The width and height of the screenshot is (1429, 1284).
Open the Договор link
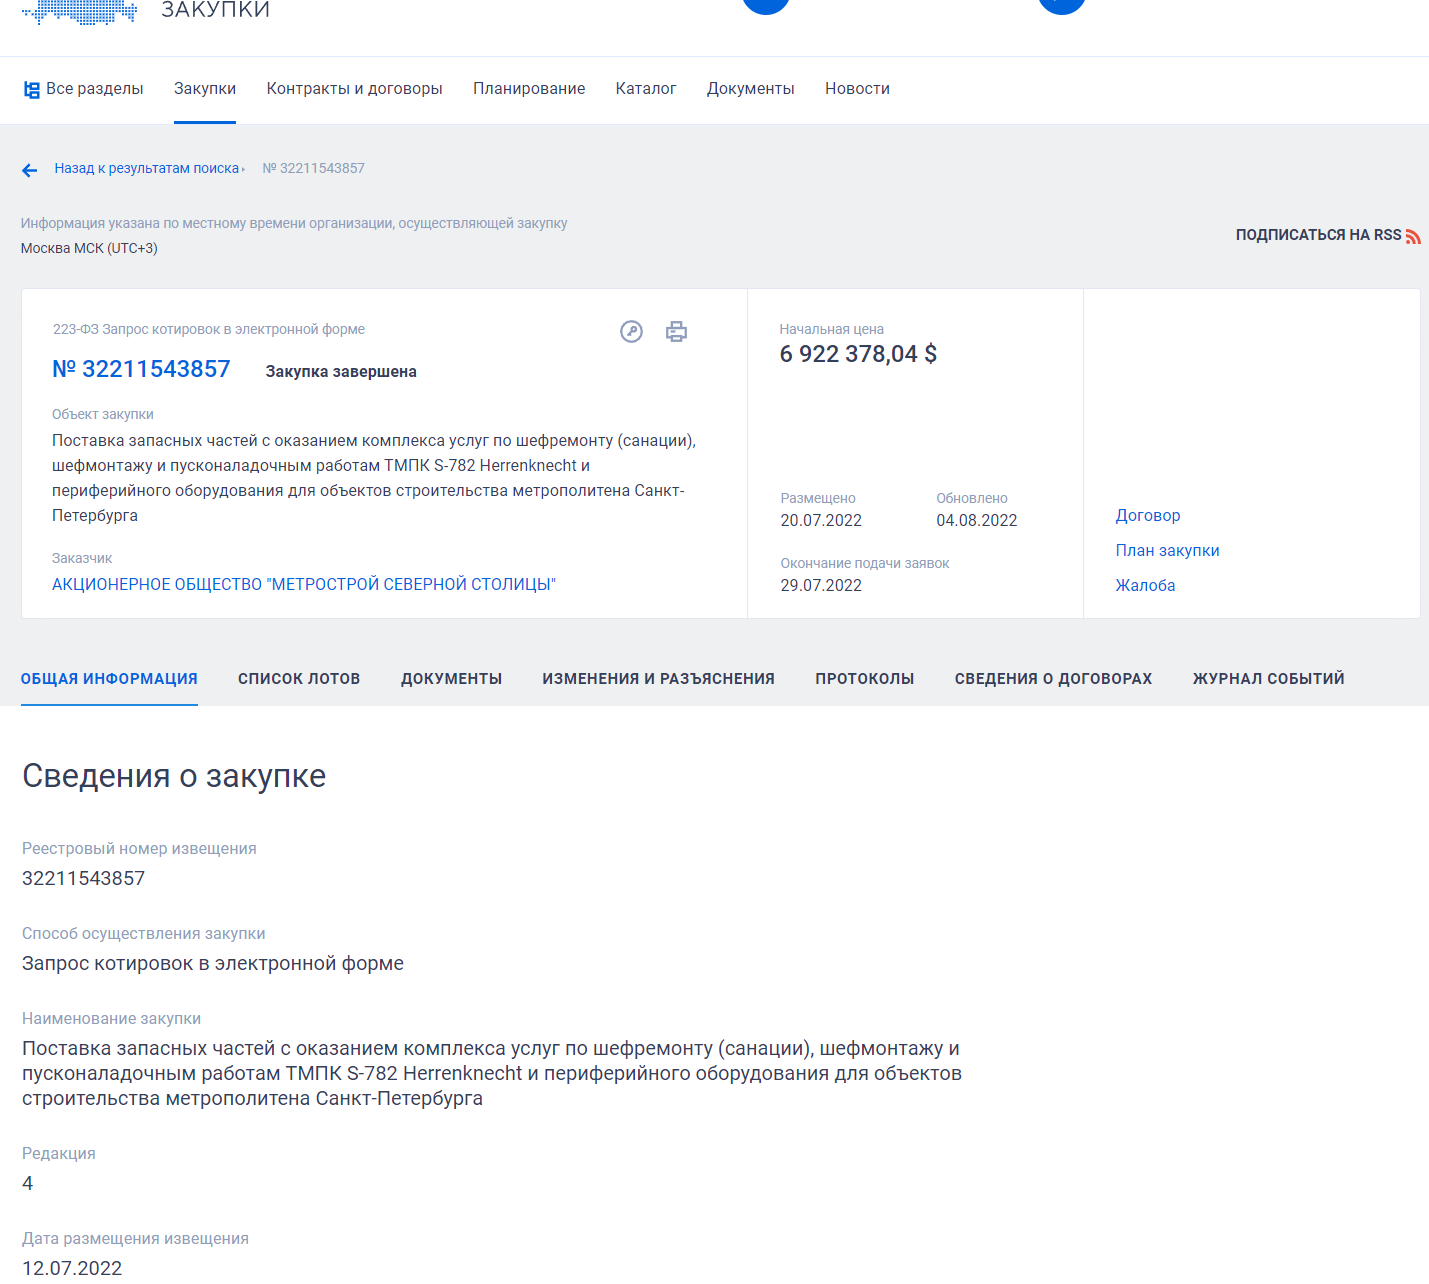pyautogui.click(x=1148, y=516)
